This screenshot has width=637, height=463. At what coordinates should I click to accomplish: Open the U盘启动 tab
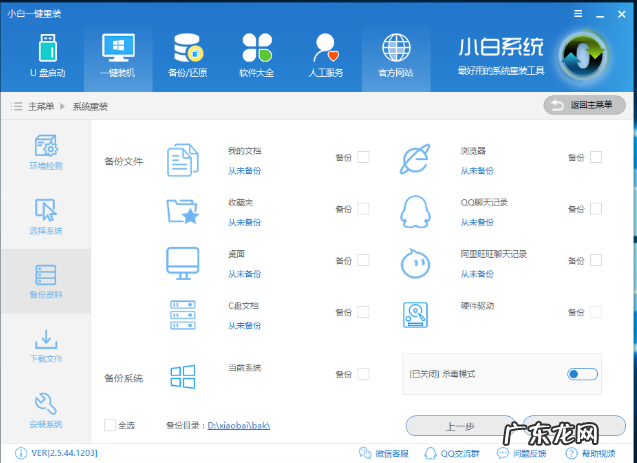(x=48, y=56)
